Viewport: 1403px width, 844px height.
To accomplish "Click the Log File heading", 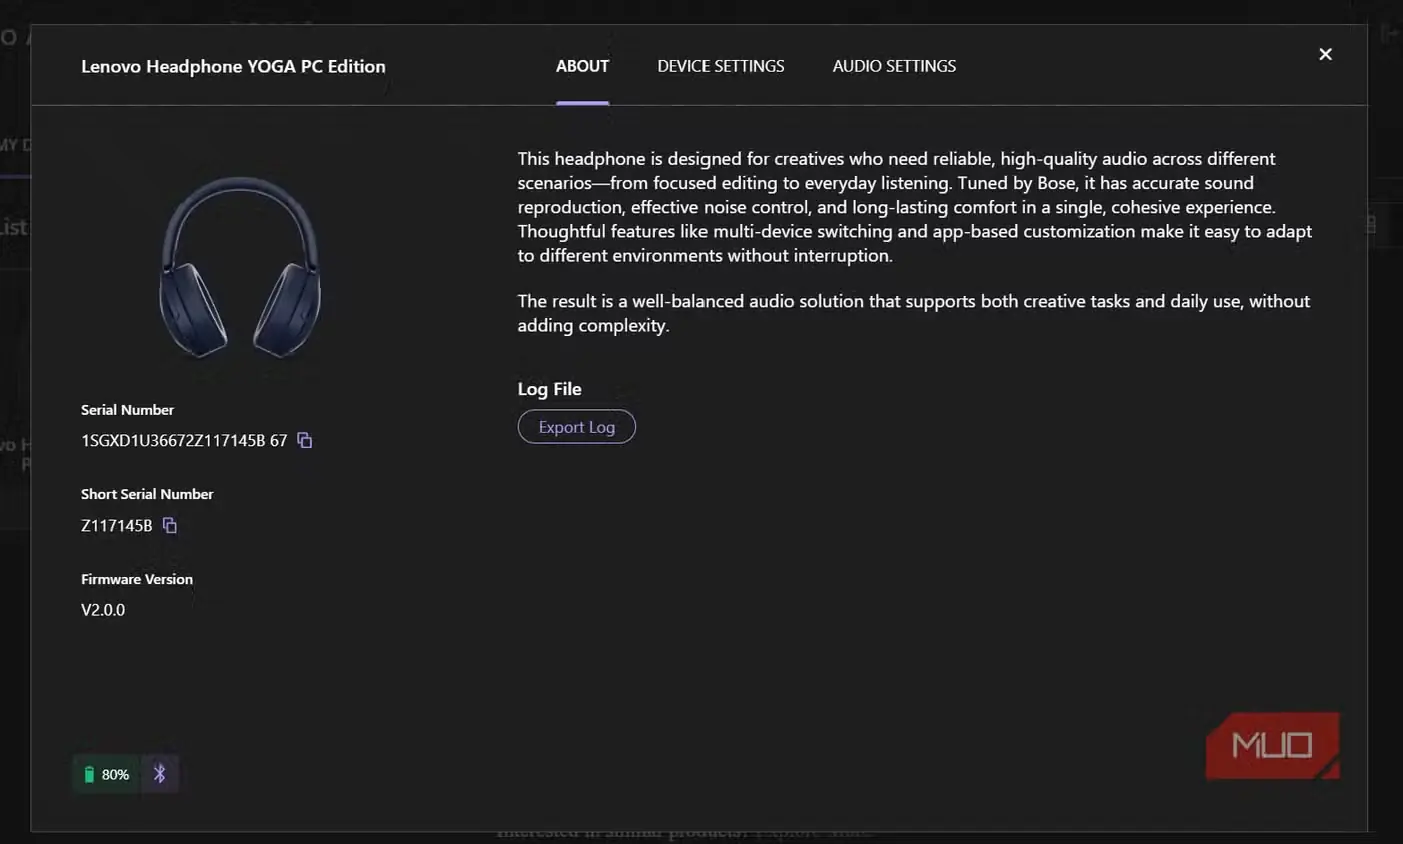I will click(x=549, y=389).
